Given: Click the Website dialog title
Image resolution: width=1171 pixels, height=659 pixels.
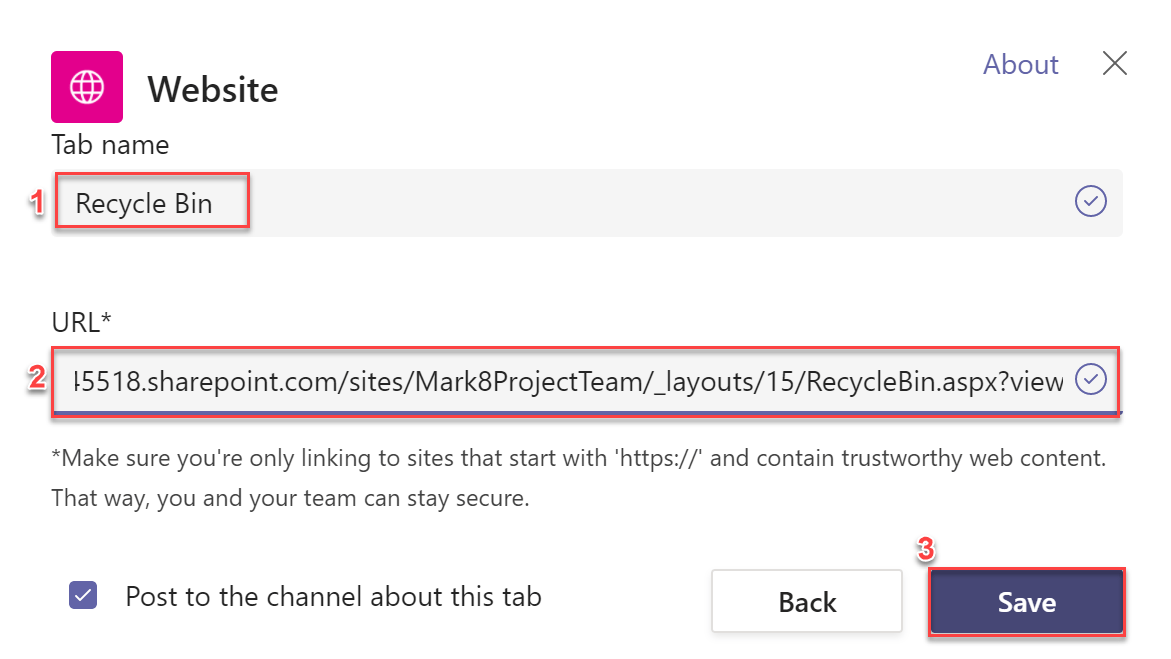Looking at the screenshot, I should (x=213, y=90).
